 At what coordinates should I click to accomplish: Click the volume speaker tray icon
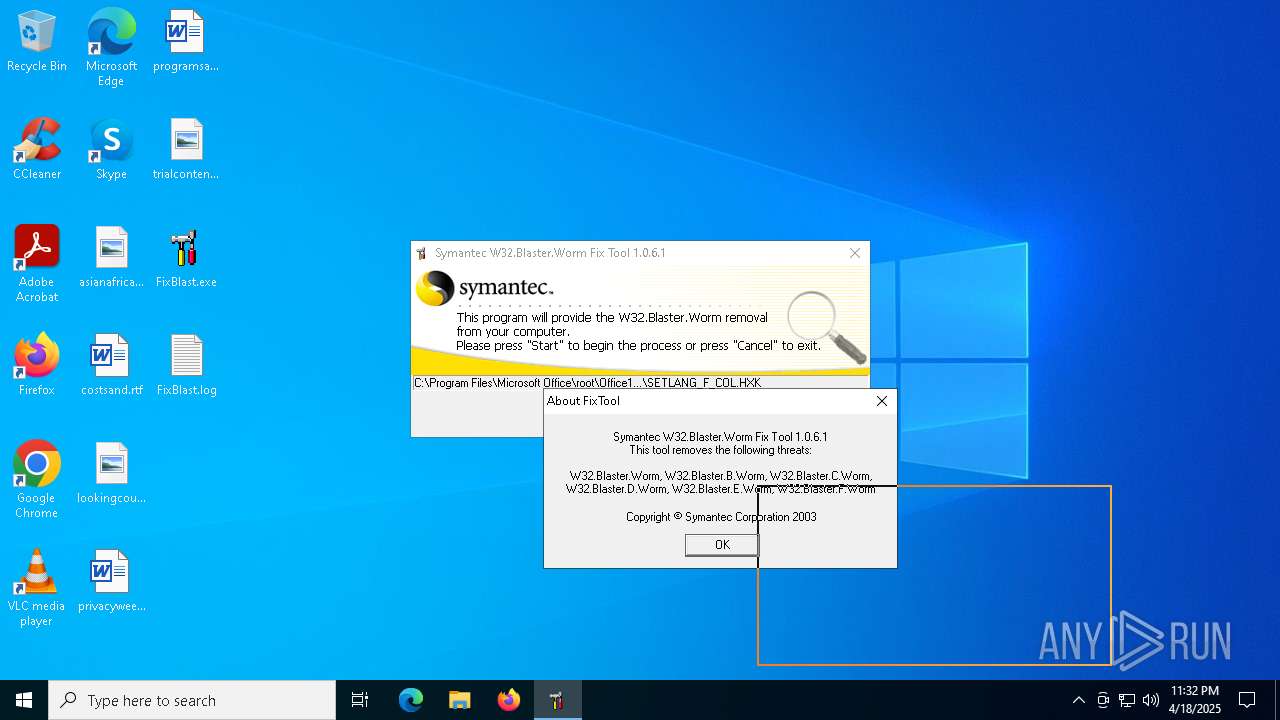tap(1151, 700)
